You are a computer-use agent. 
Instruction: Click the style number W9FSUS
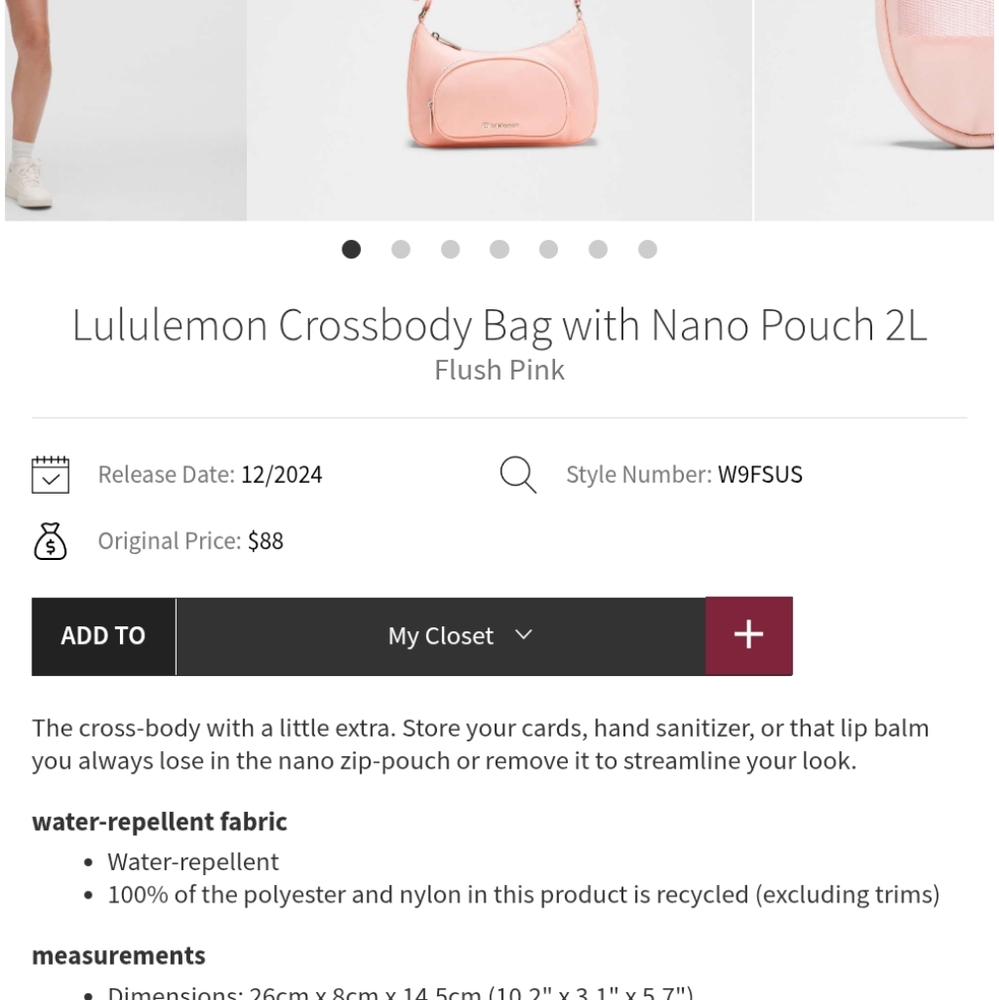[x=760, y=475]
